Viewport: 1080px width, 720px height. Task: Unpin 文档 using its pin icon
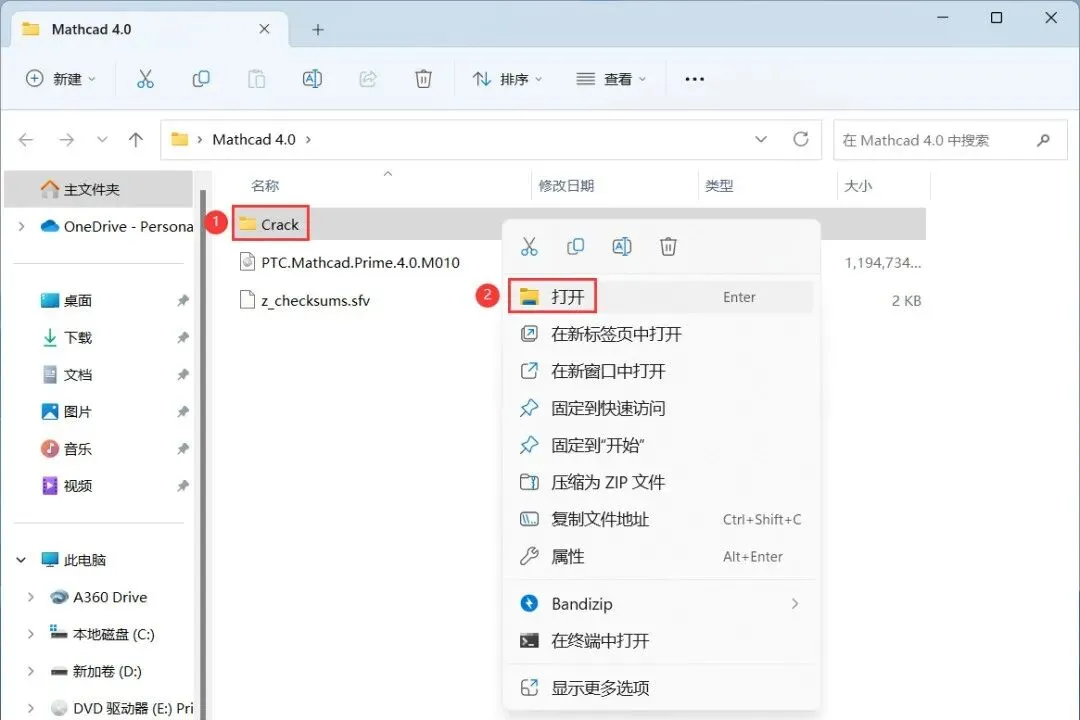pyautogui.click(x=183, y=375)
